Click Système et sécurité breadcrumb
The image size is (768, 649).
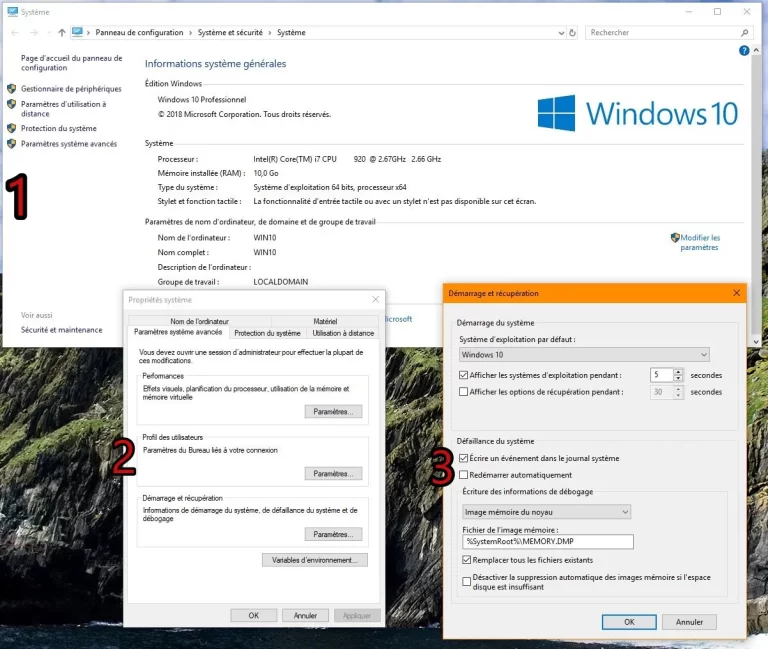point(230,32)
